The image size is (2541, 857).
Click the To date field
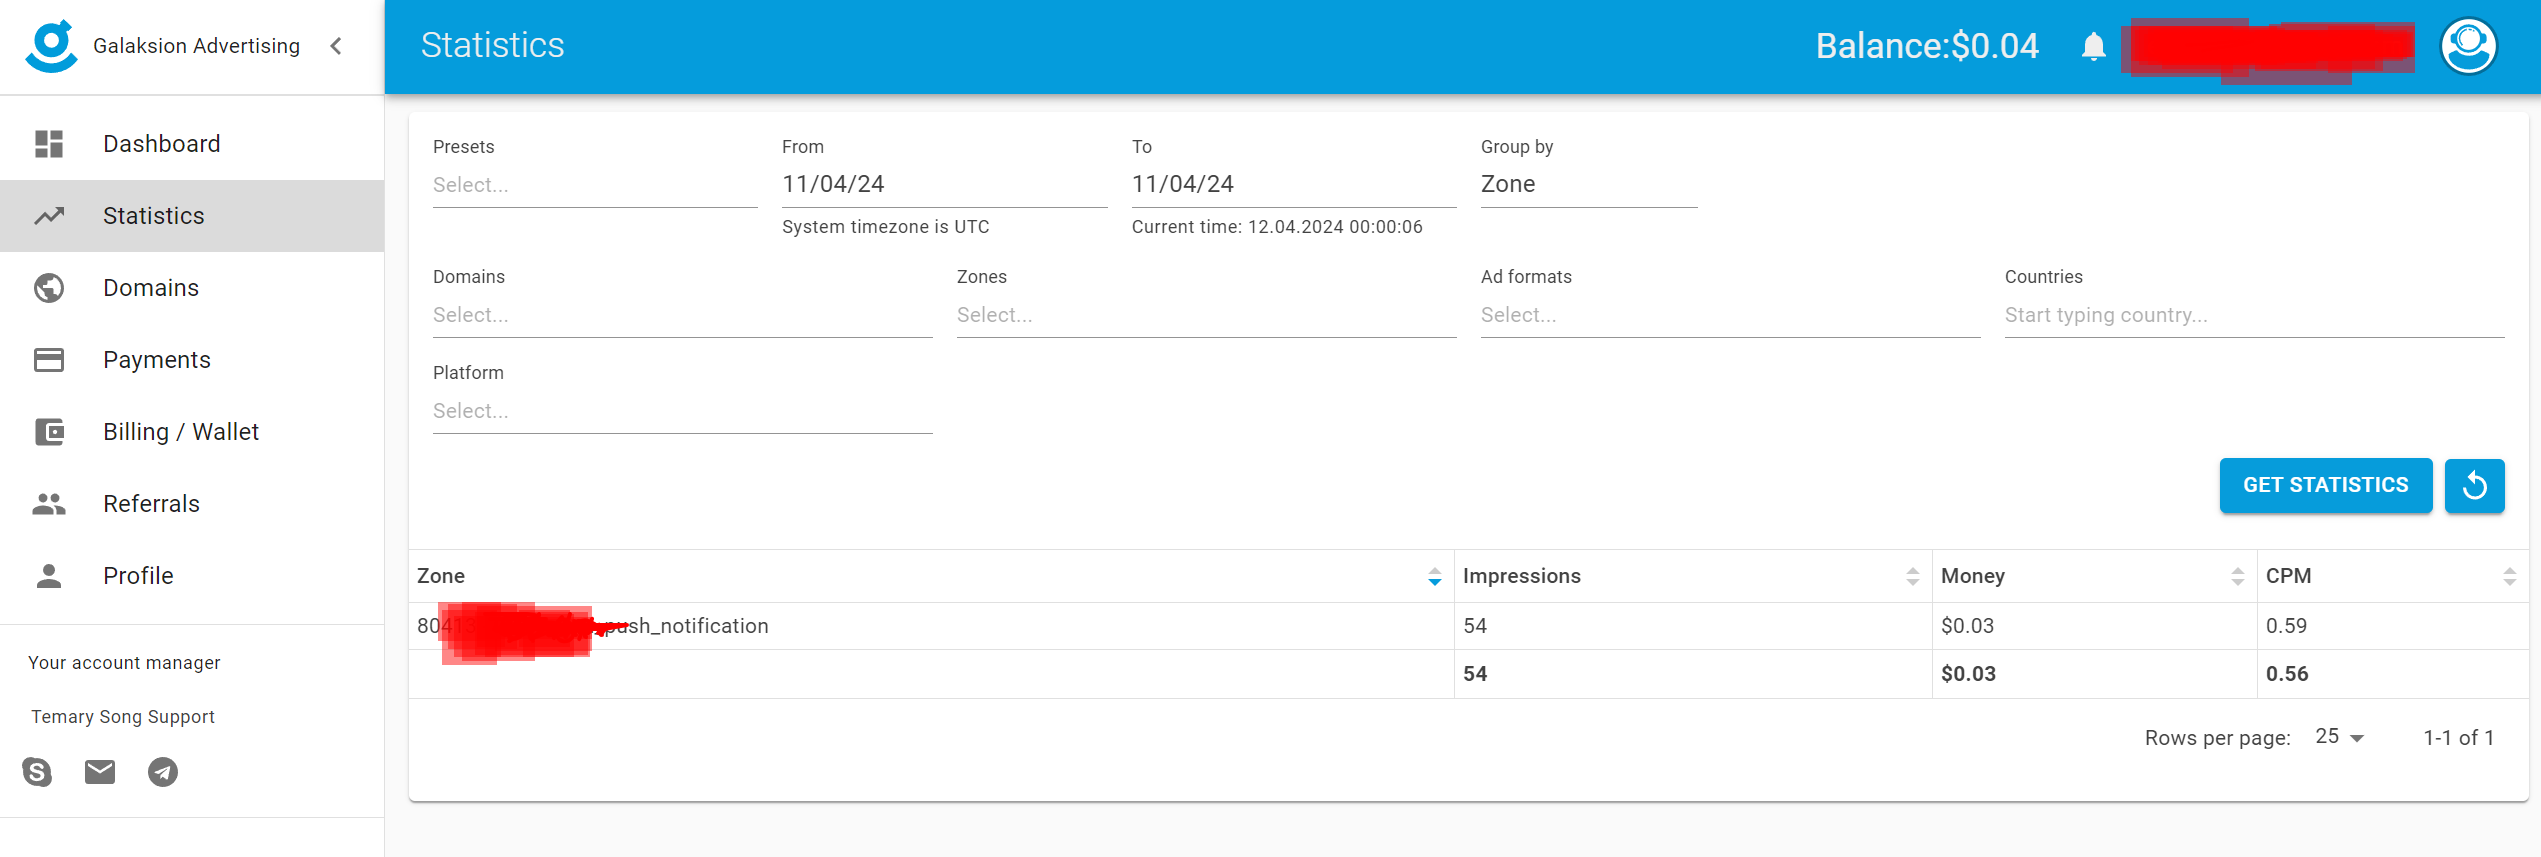click(x=1294, y=185)
